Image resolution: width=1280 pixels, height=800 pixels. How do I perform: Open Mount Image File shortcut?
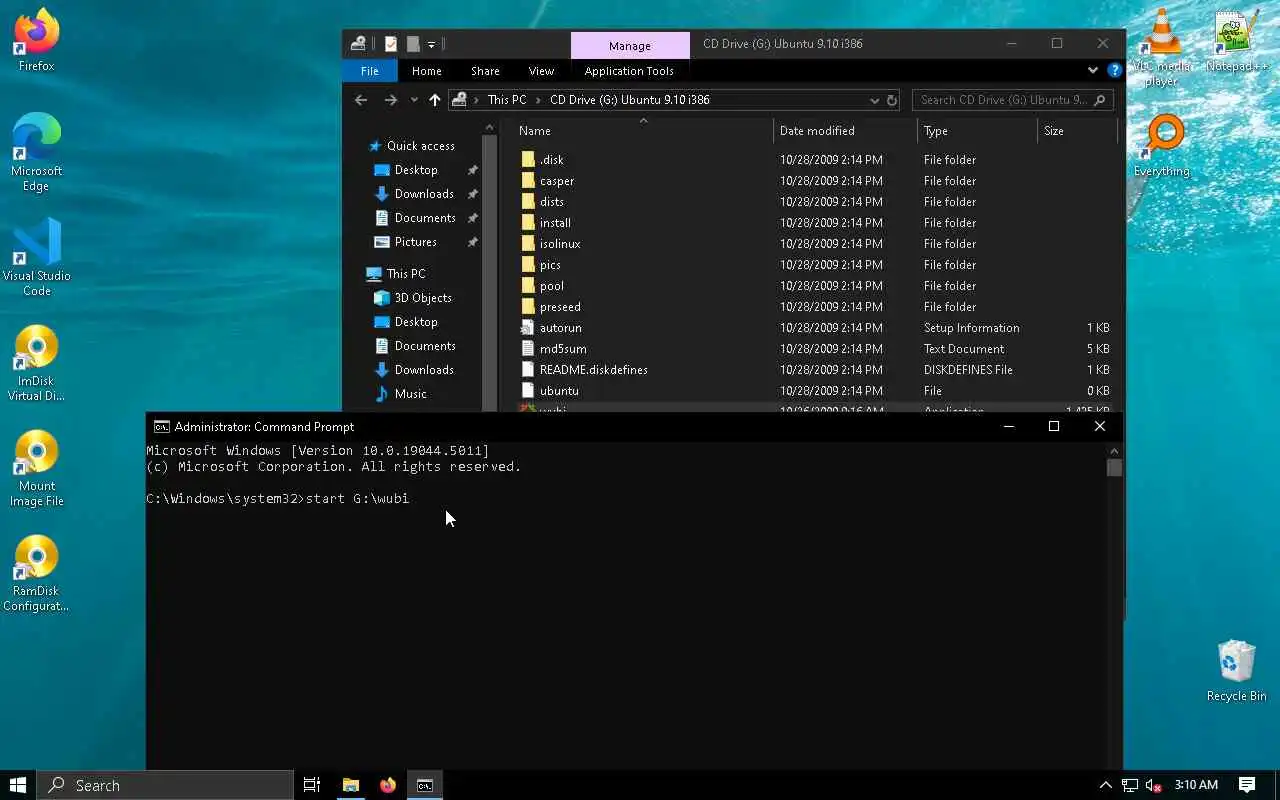36,467
